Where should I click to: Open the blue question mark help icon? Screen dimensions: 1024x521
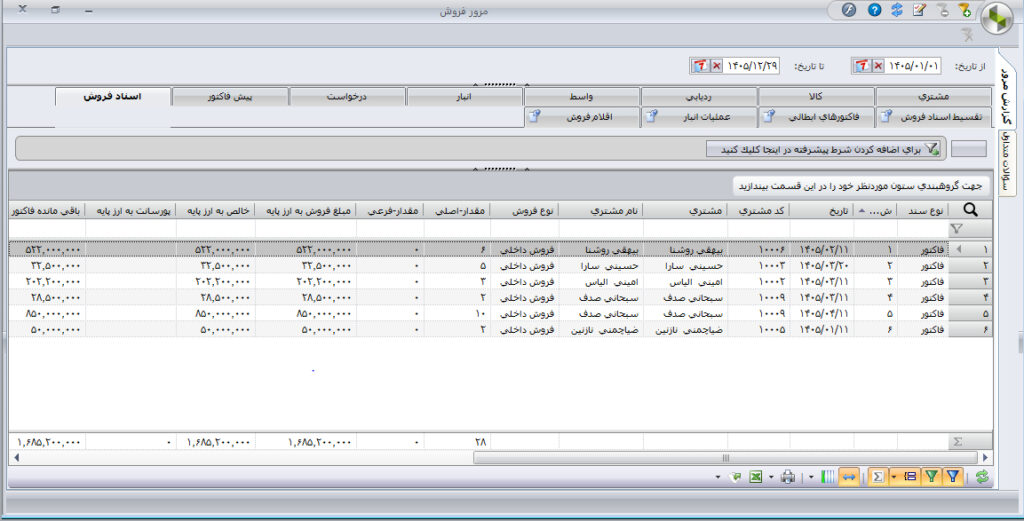874,10
